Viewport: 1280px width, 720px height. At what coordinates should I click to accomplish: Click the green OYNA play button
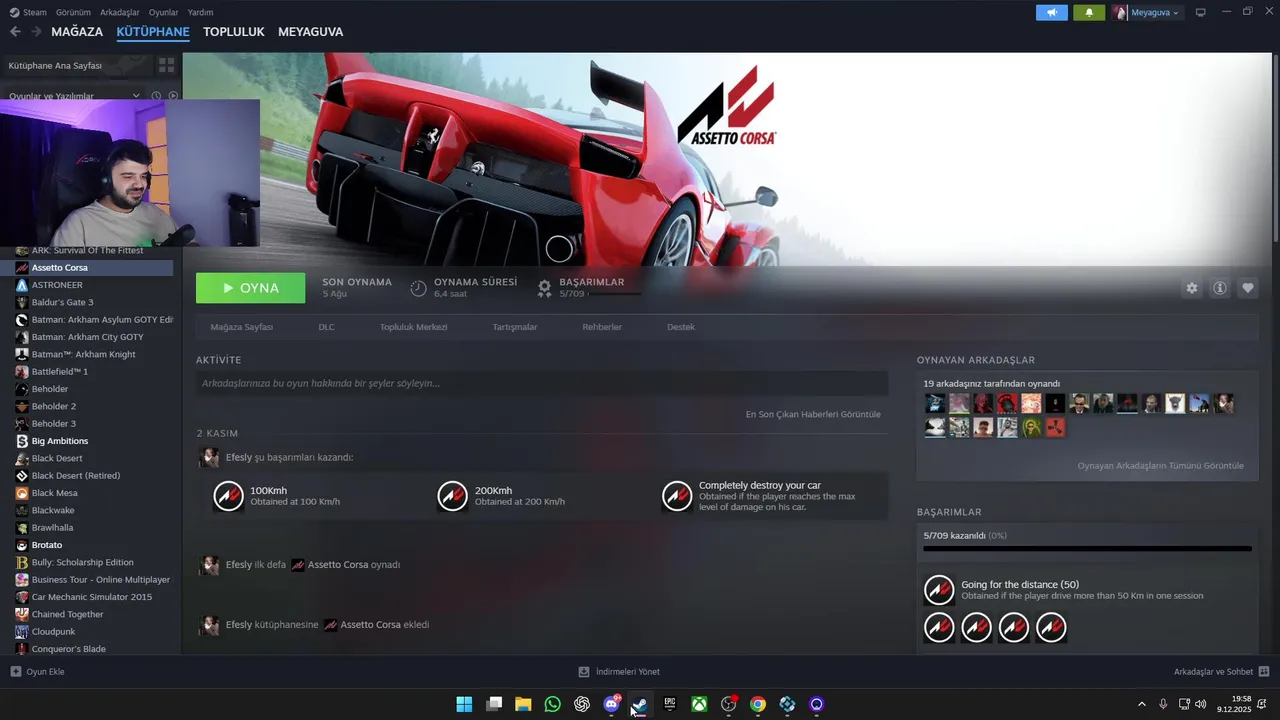(251, 288)
